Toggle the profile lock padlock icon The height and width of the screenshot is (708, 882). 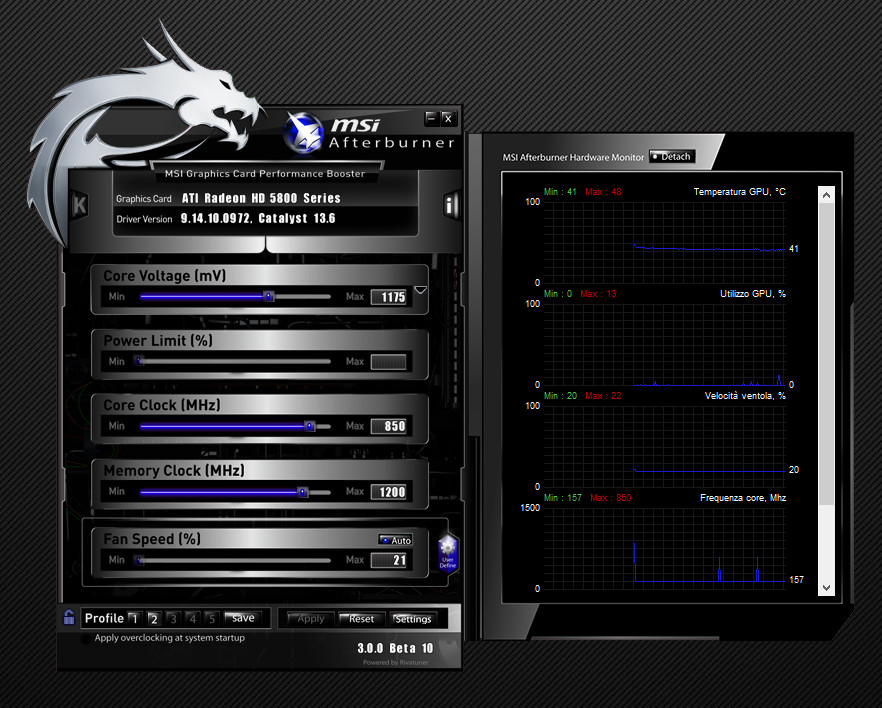pos(69,617)
